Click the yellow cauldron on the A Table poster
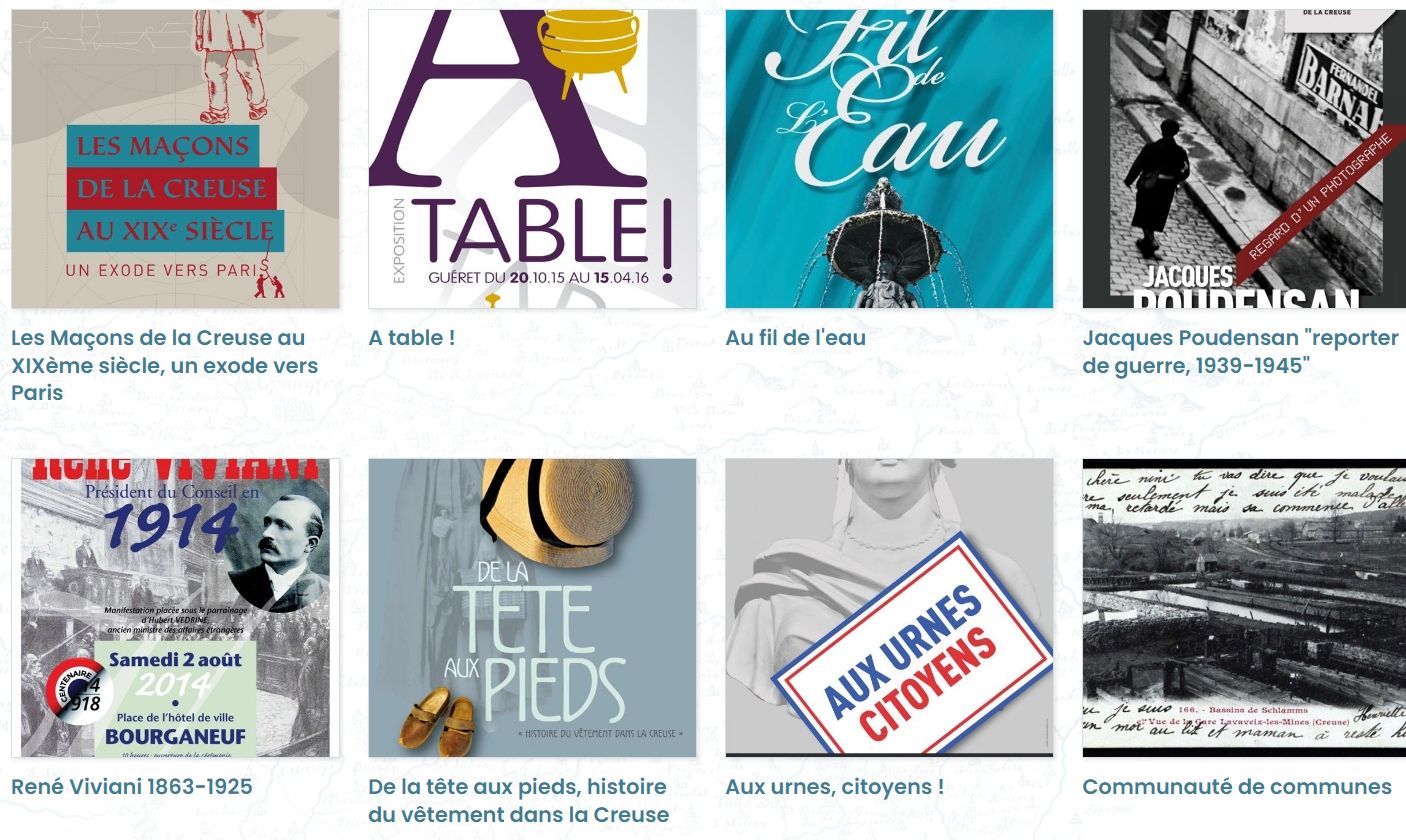The image size is (1406, 840). 588,42
